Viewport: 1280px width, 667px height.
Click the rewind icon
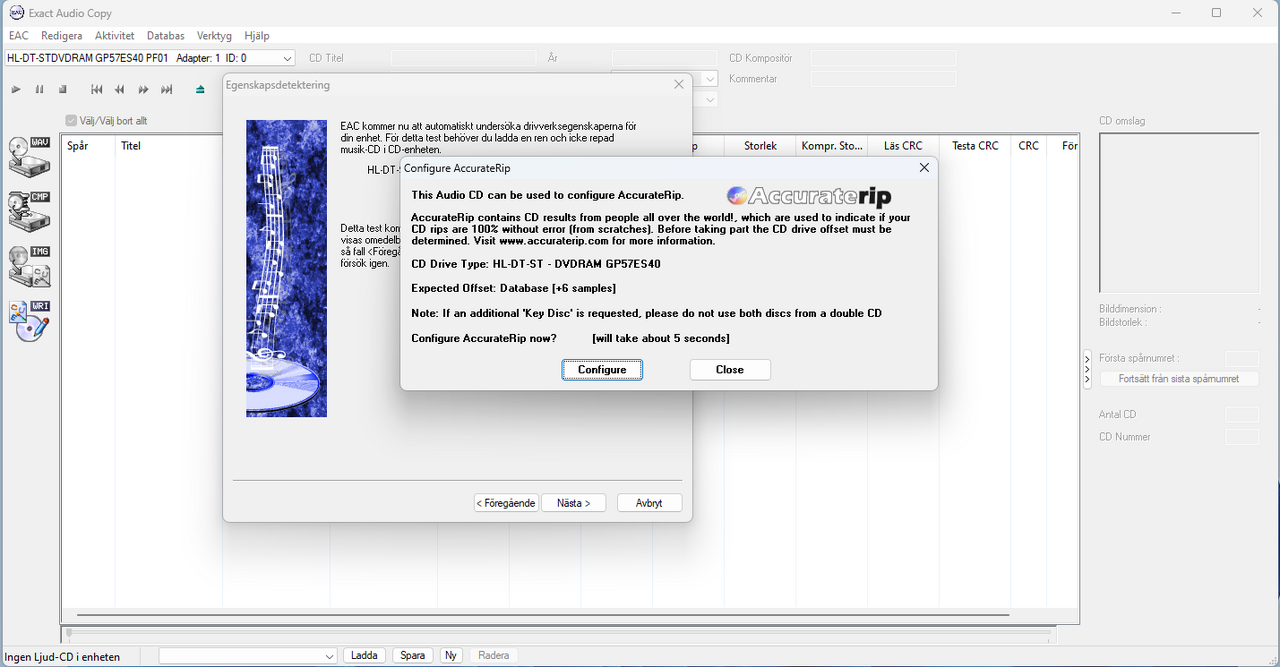[120, 90]
